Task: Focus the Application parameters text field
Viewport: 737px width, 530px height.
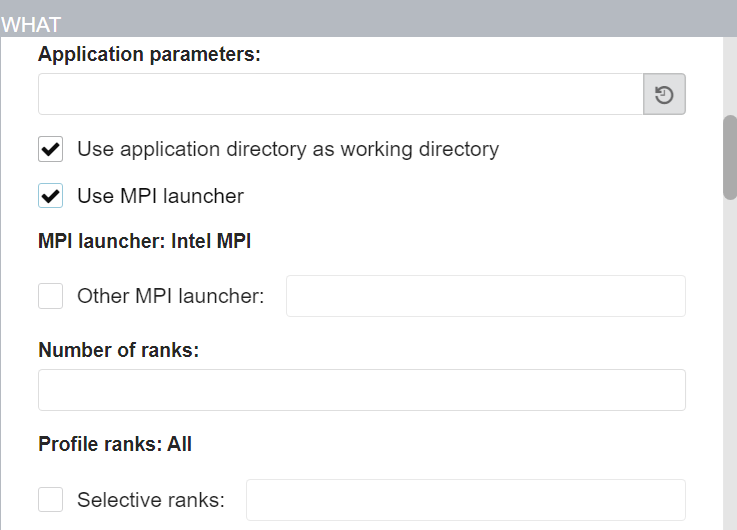Action: point(340,95)
